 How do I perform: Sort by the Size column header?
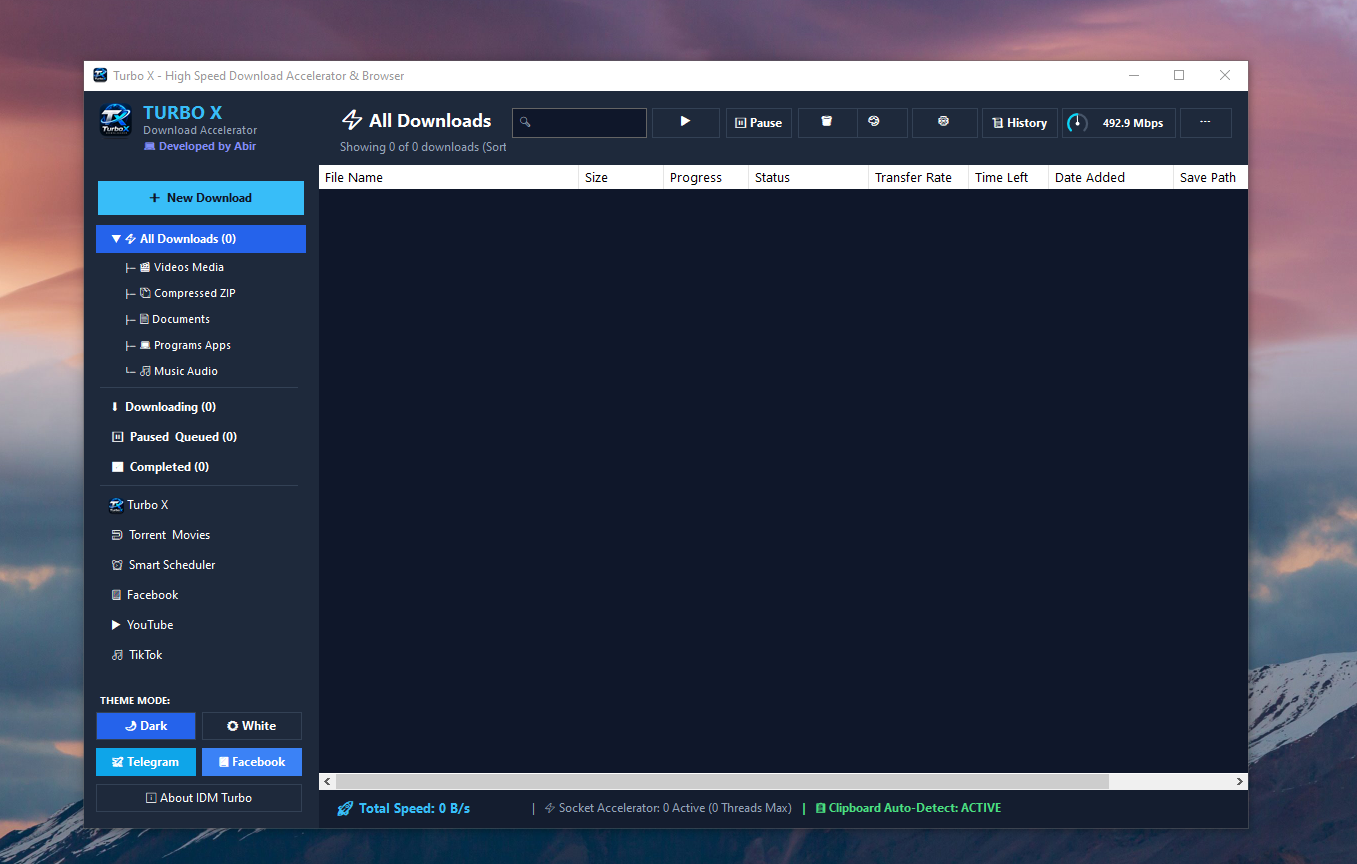tap(621, 177)
